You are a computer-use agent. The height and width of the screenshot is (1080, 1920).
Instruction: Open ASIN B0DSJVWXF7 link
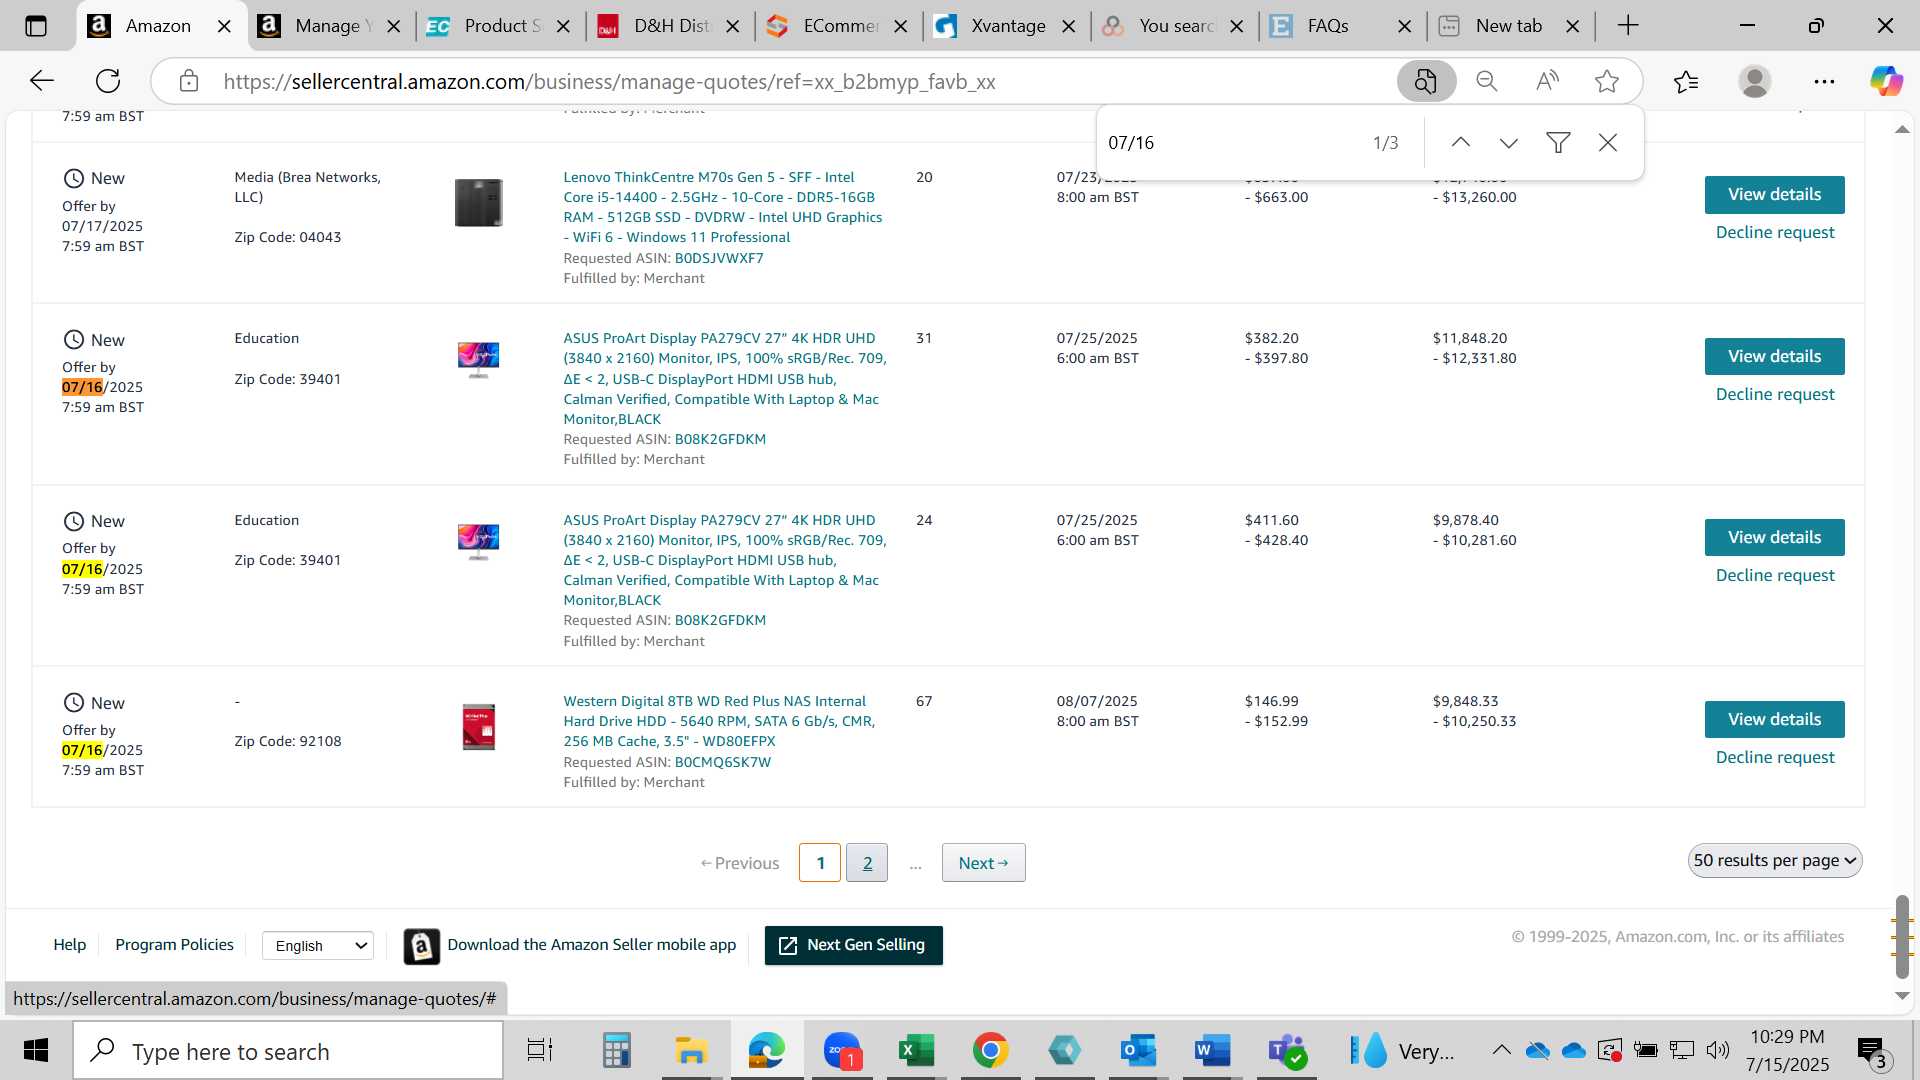(718, 258)
